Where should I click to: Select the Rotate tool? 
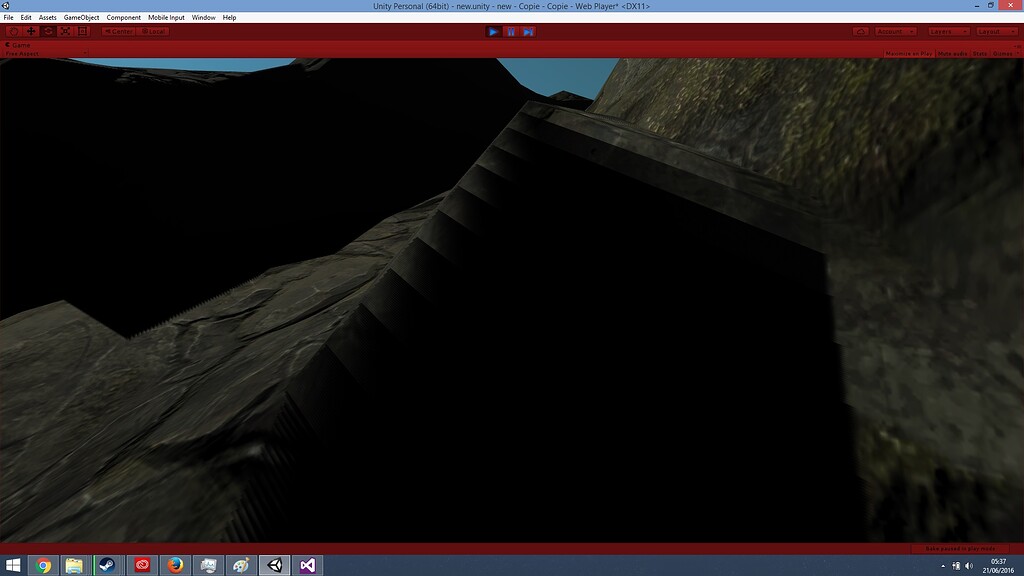coord(46,31)
